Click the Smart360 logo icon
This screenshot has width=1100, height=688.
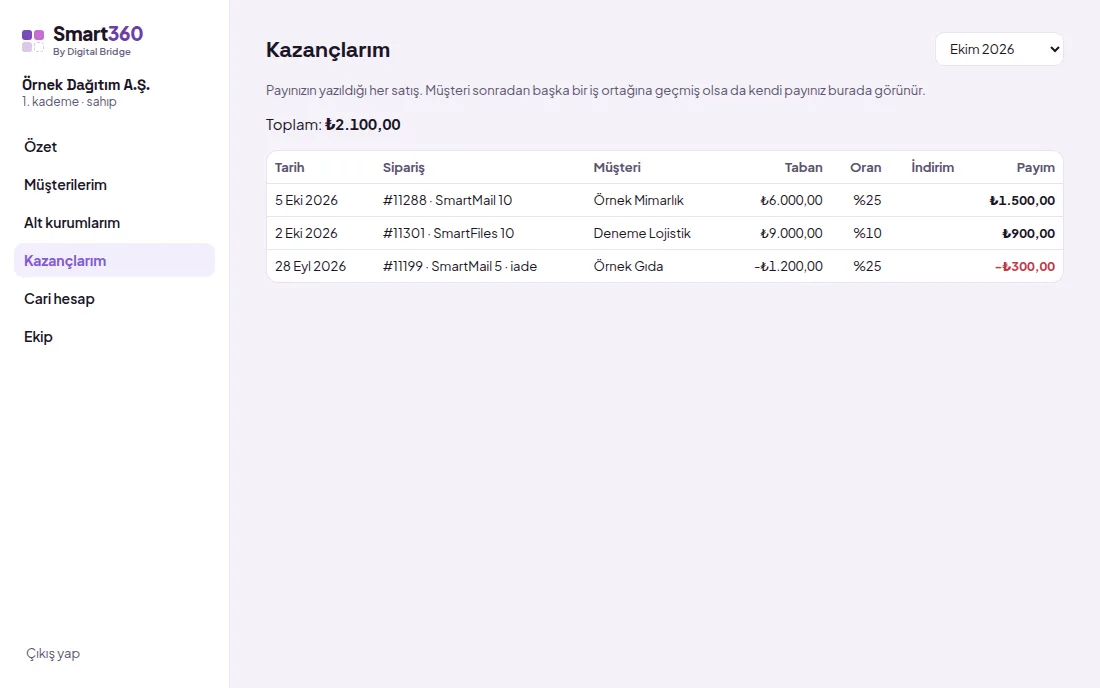33,41
